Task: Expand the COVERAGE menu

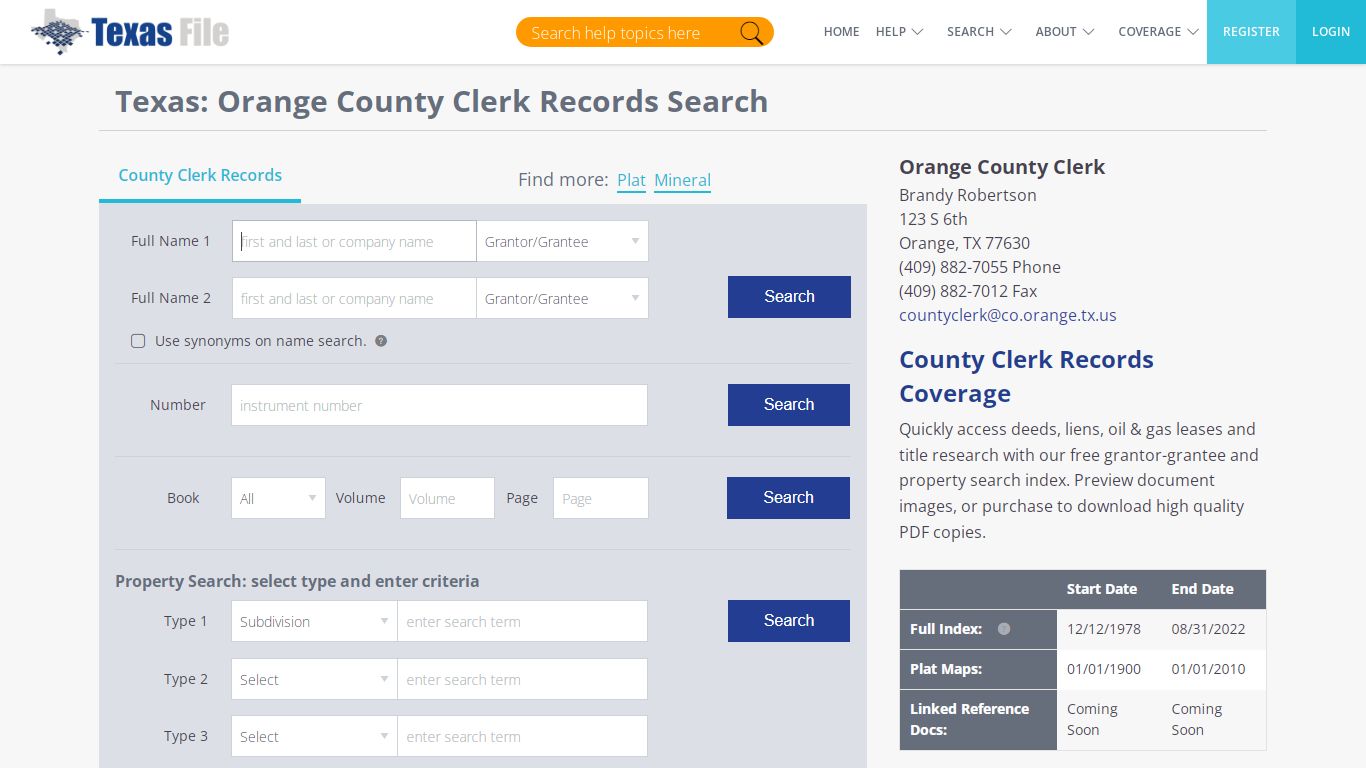Action: coord(1158,32)
